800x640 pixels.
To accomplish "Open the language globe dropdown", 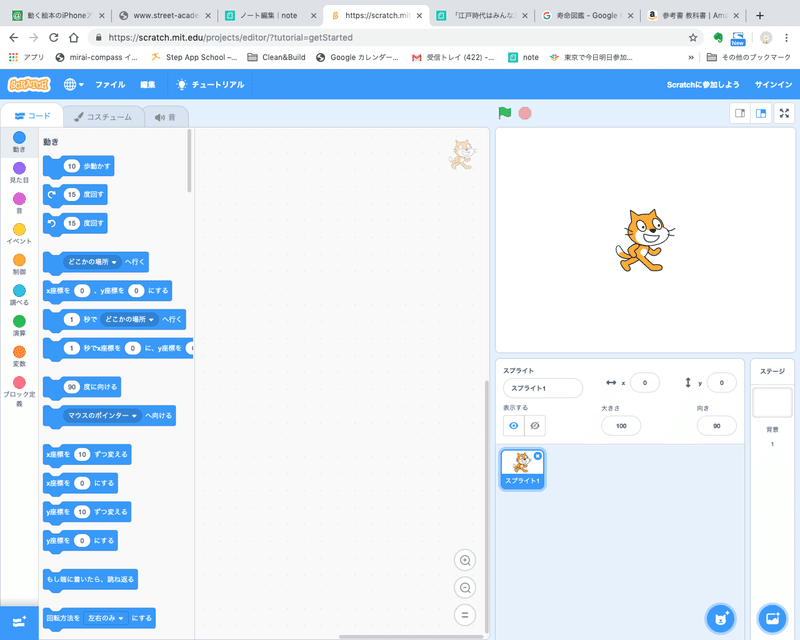I will [73, 85].
